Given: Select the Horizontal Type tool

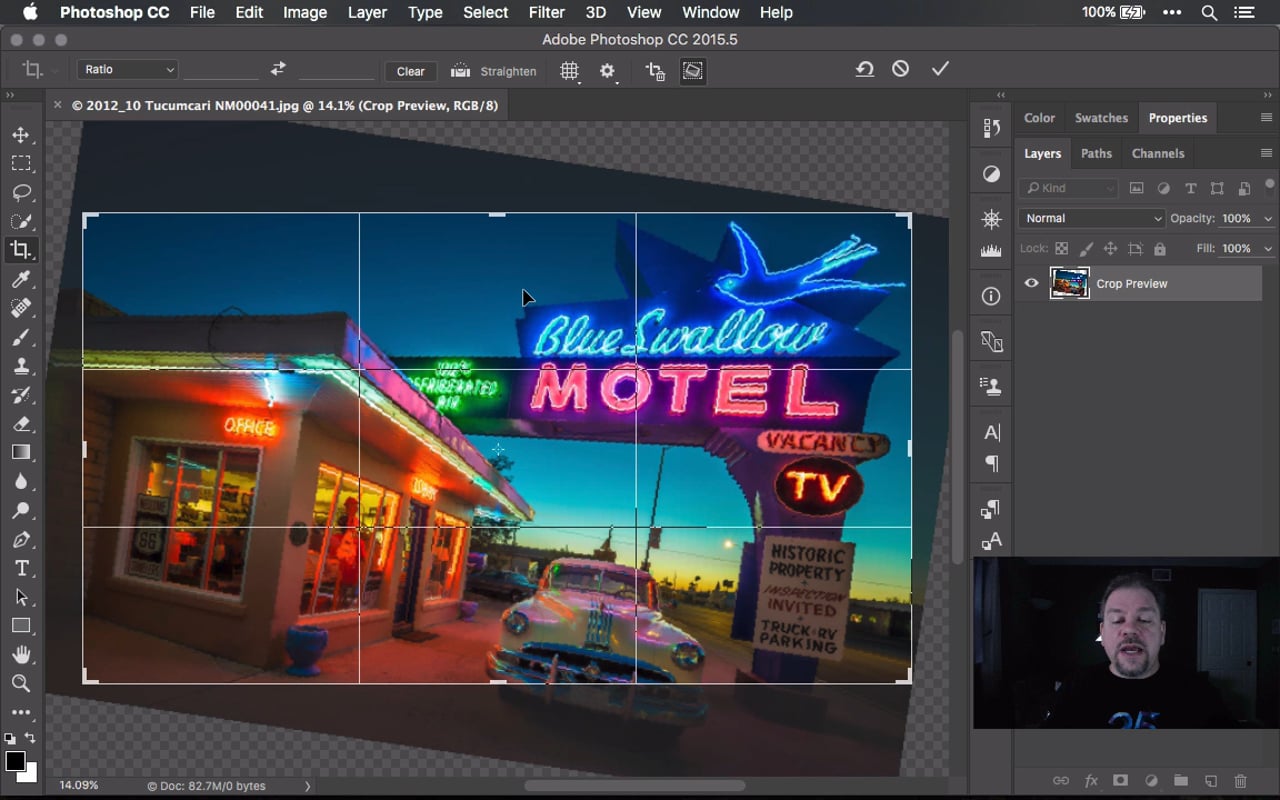Looking at the screenshot, I should (21, 568).
